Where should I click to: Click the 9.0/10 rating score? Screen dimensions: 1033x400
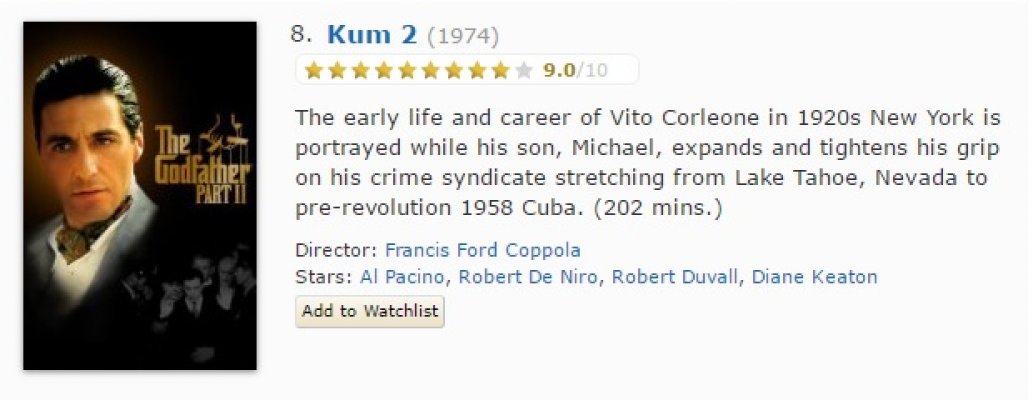click(x=575, y=70)
